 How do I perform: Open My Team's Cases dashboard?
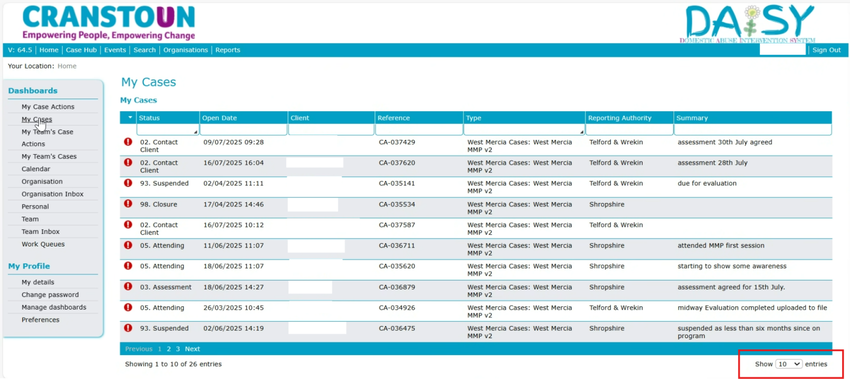pos(49,156)
